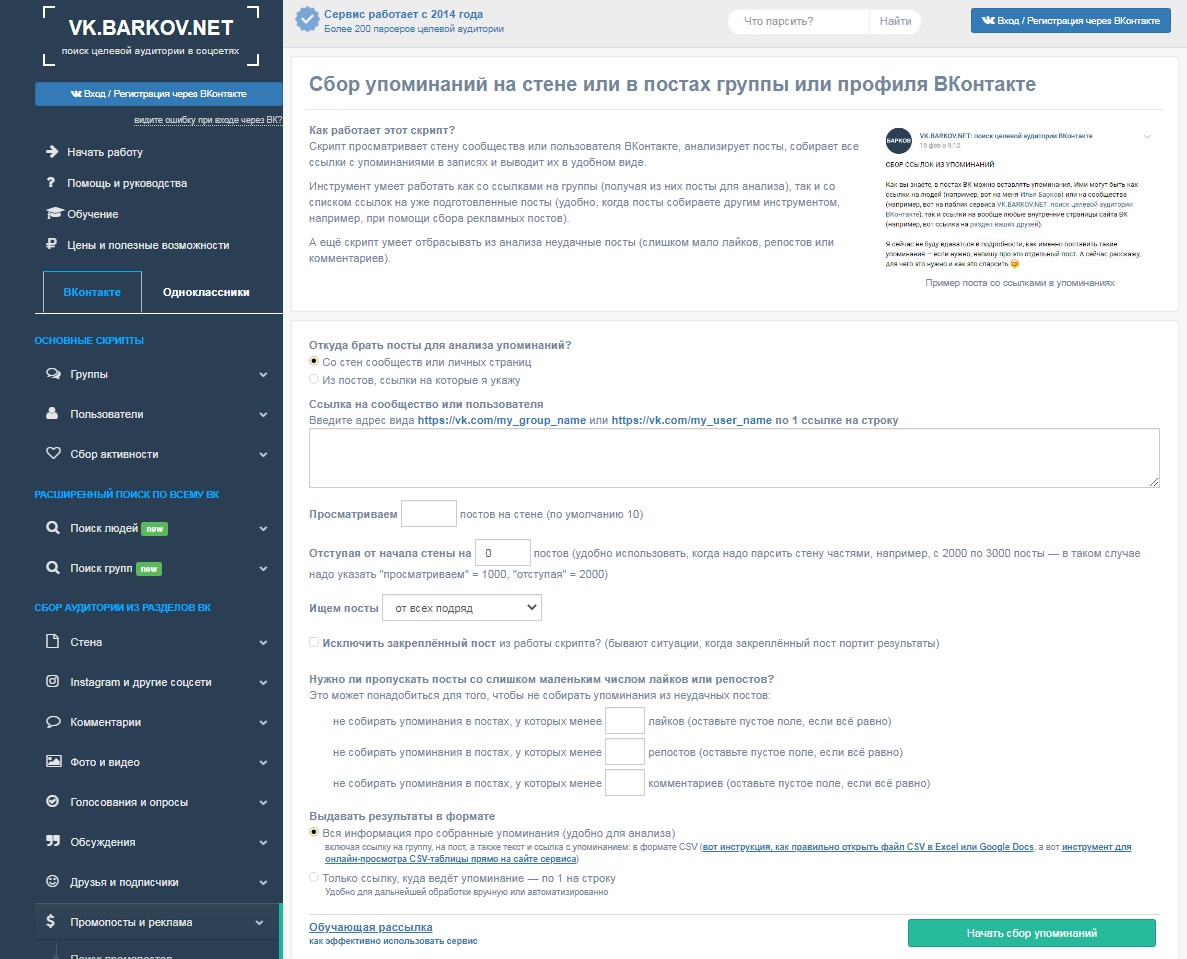Select the Из постов, ссылки на которые я укажу option
1187x959 pixels.
point(313,379)
